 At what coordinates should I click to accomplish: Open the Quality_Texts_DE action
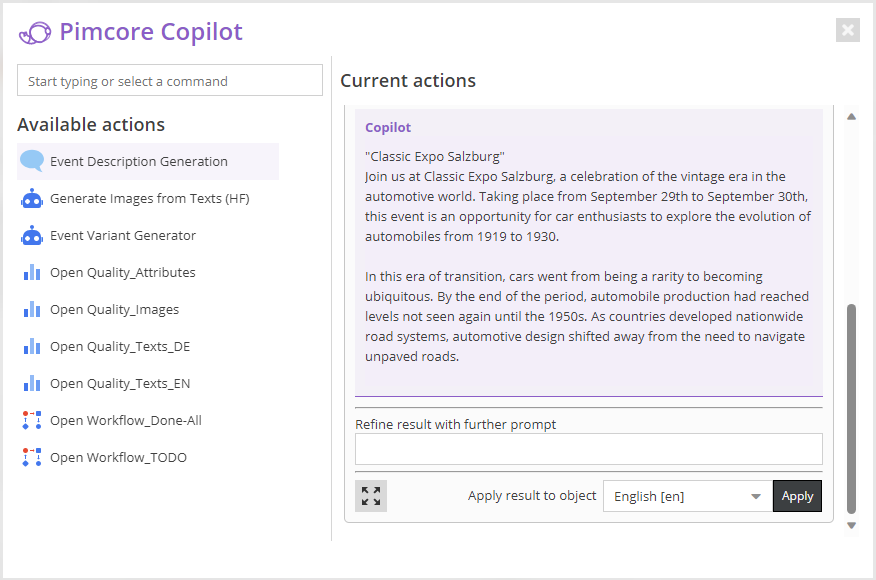148,346
